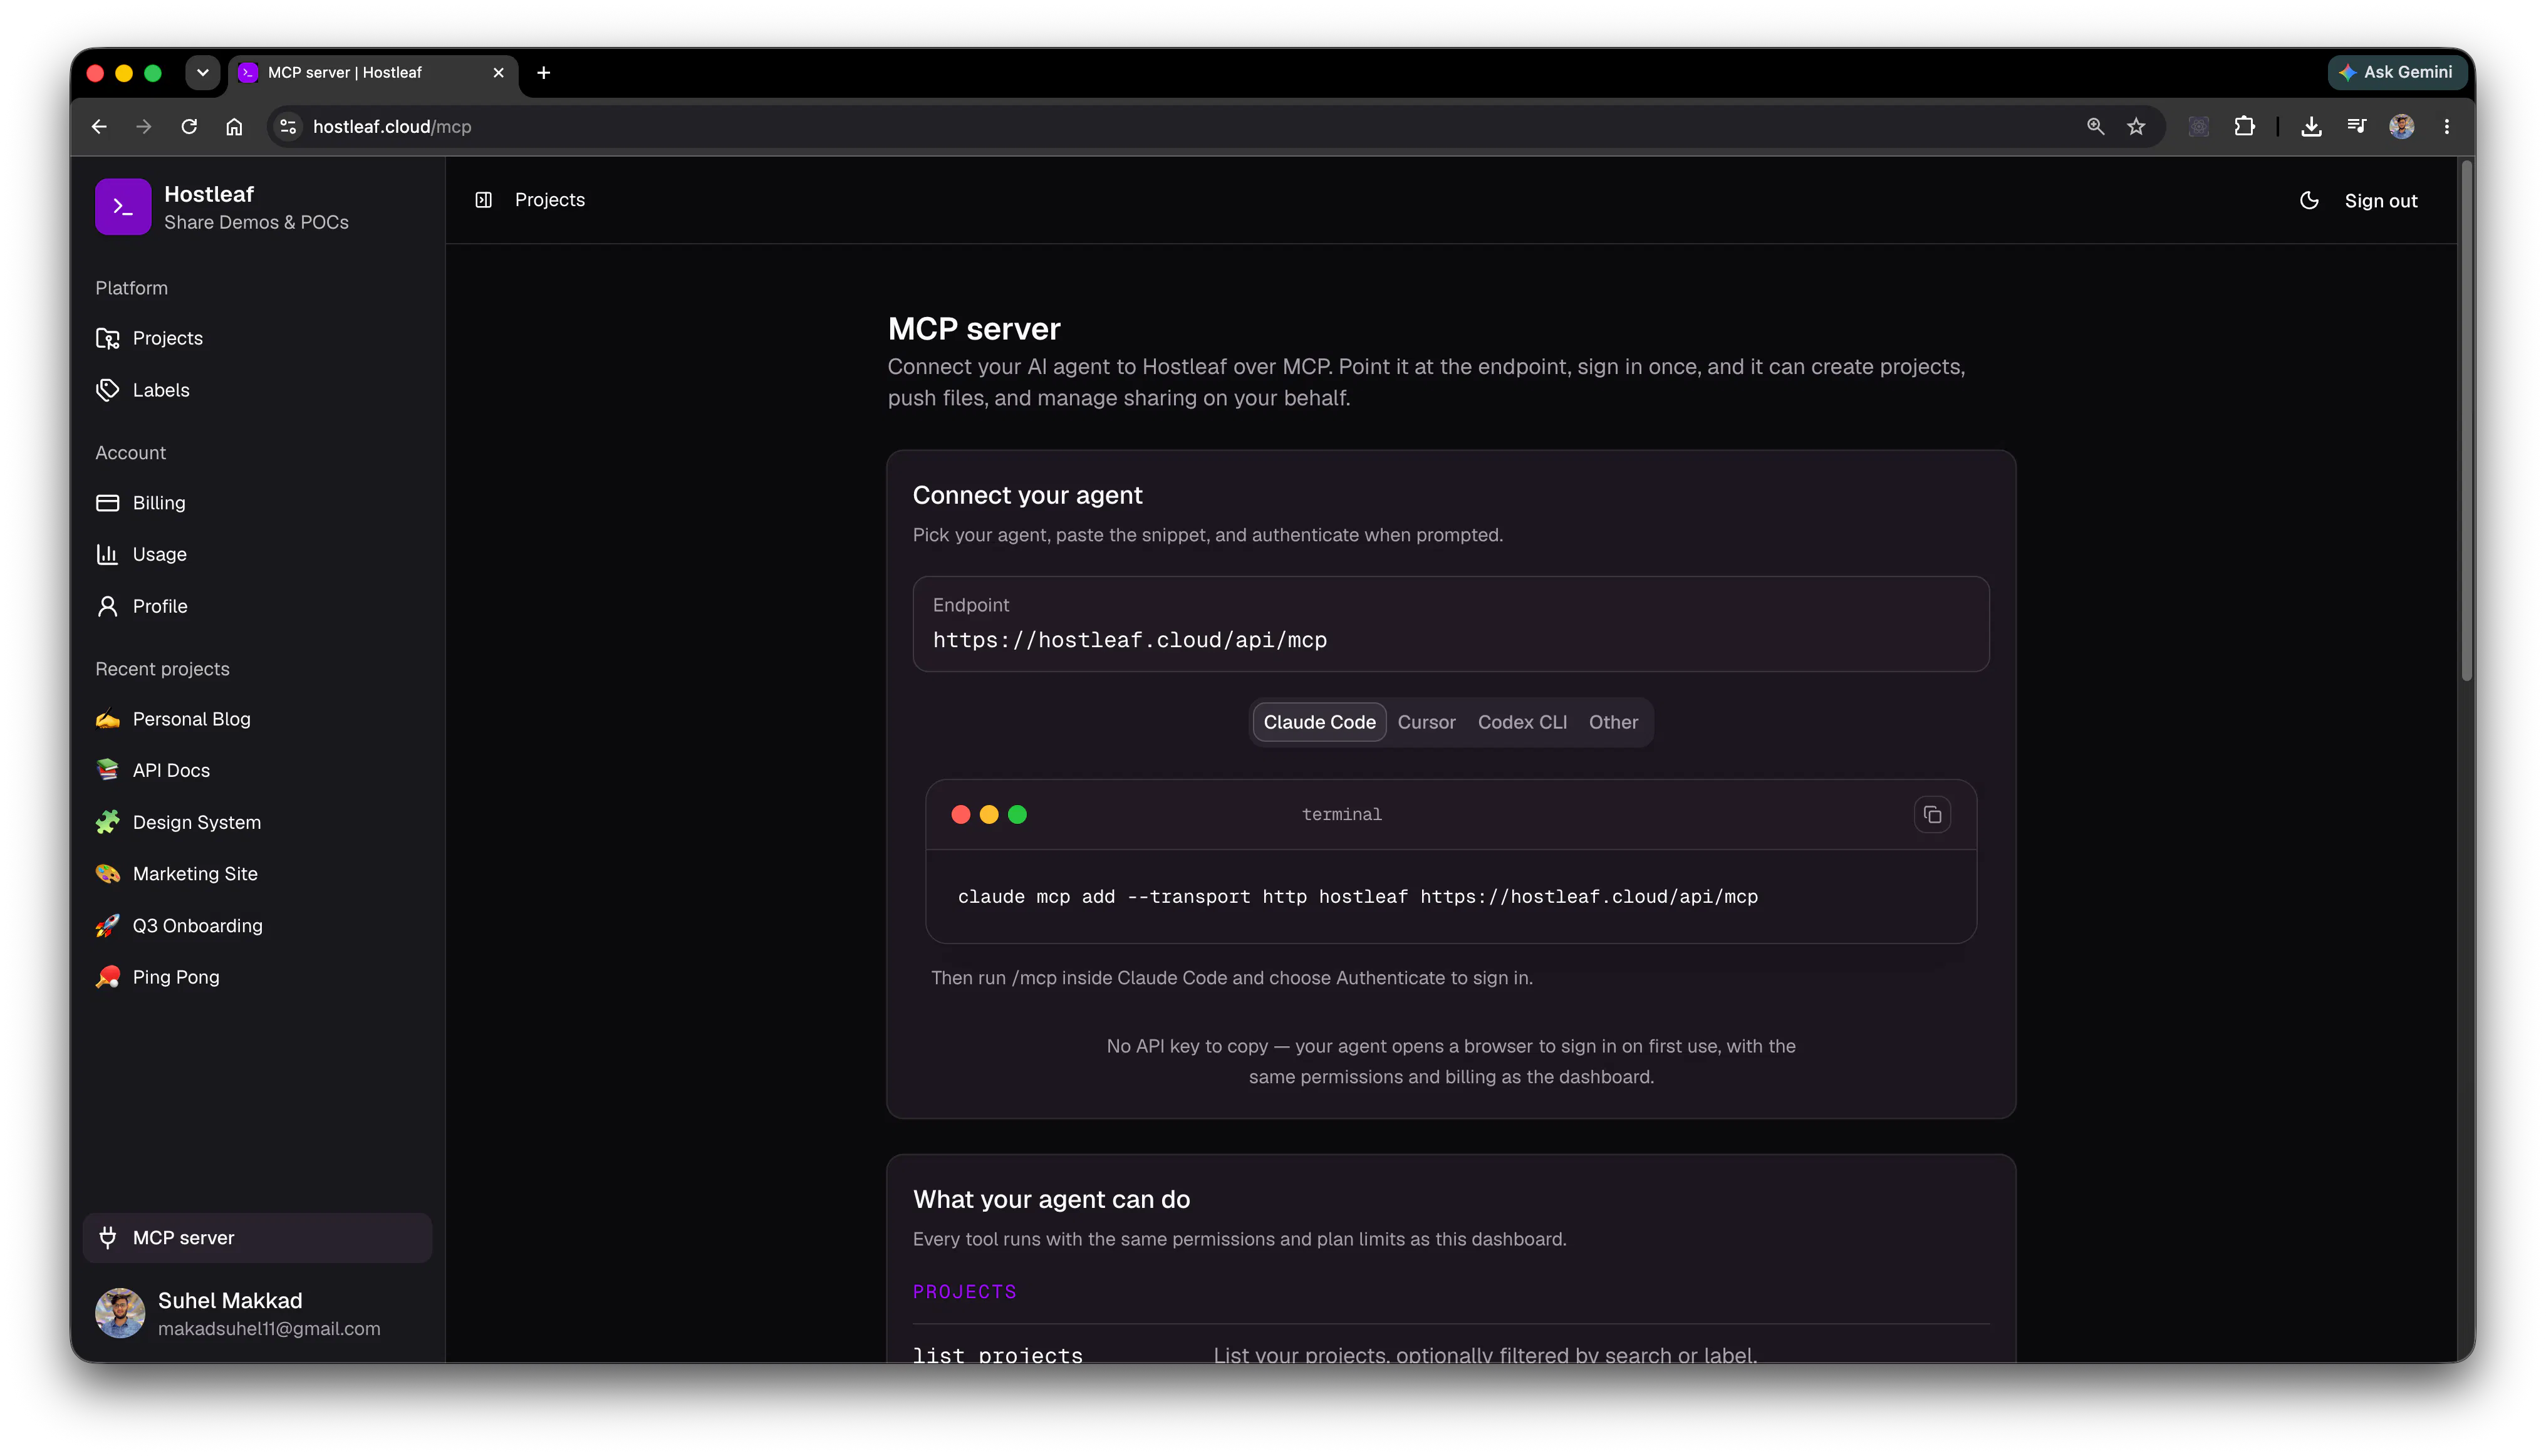Open Projects in the sidebar

click(258, 338)
